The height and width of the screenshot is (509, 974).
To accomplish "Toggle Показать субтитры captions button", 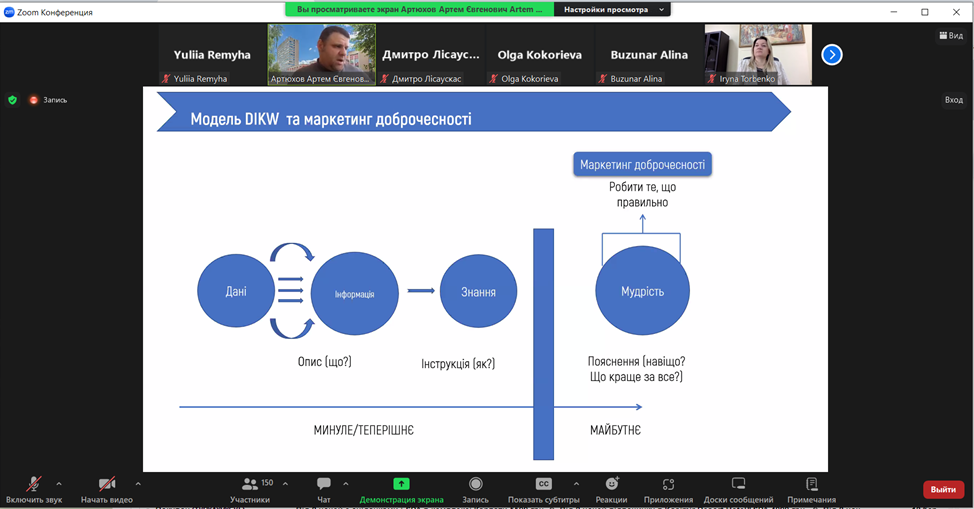I will click(543, 489).
